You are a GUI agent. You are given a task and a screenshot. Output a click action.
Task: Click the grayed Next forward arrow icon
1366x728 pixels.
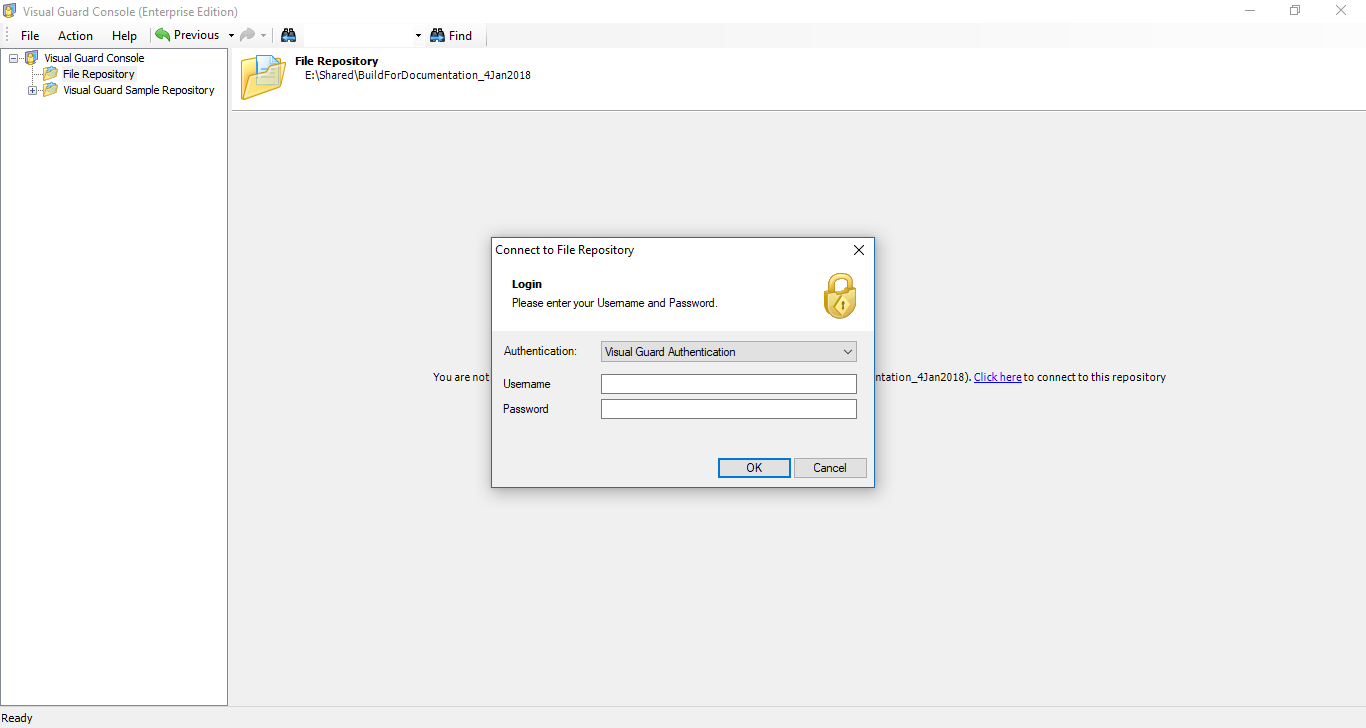[246, 34]
